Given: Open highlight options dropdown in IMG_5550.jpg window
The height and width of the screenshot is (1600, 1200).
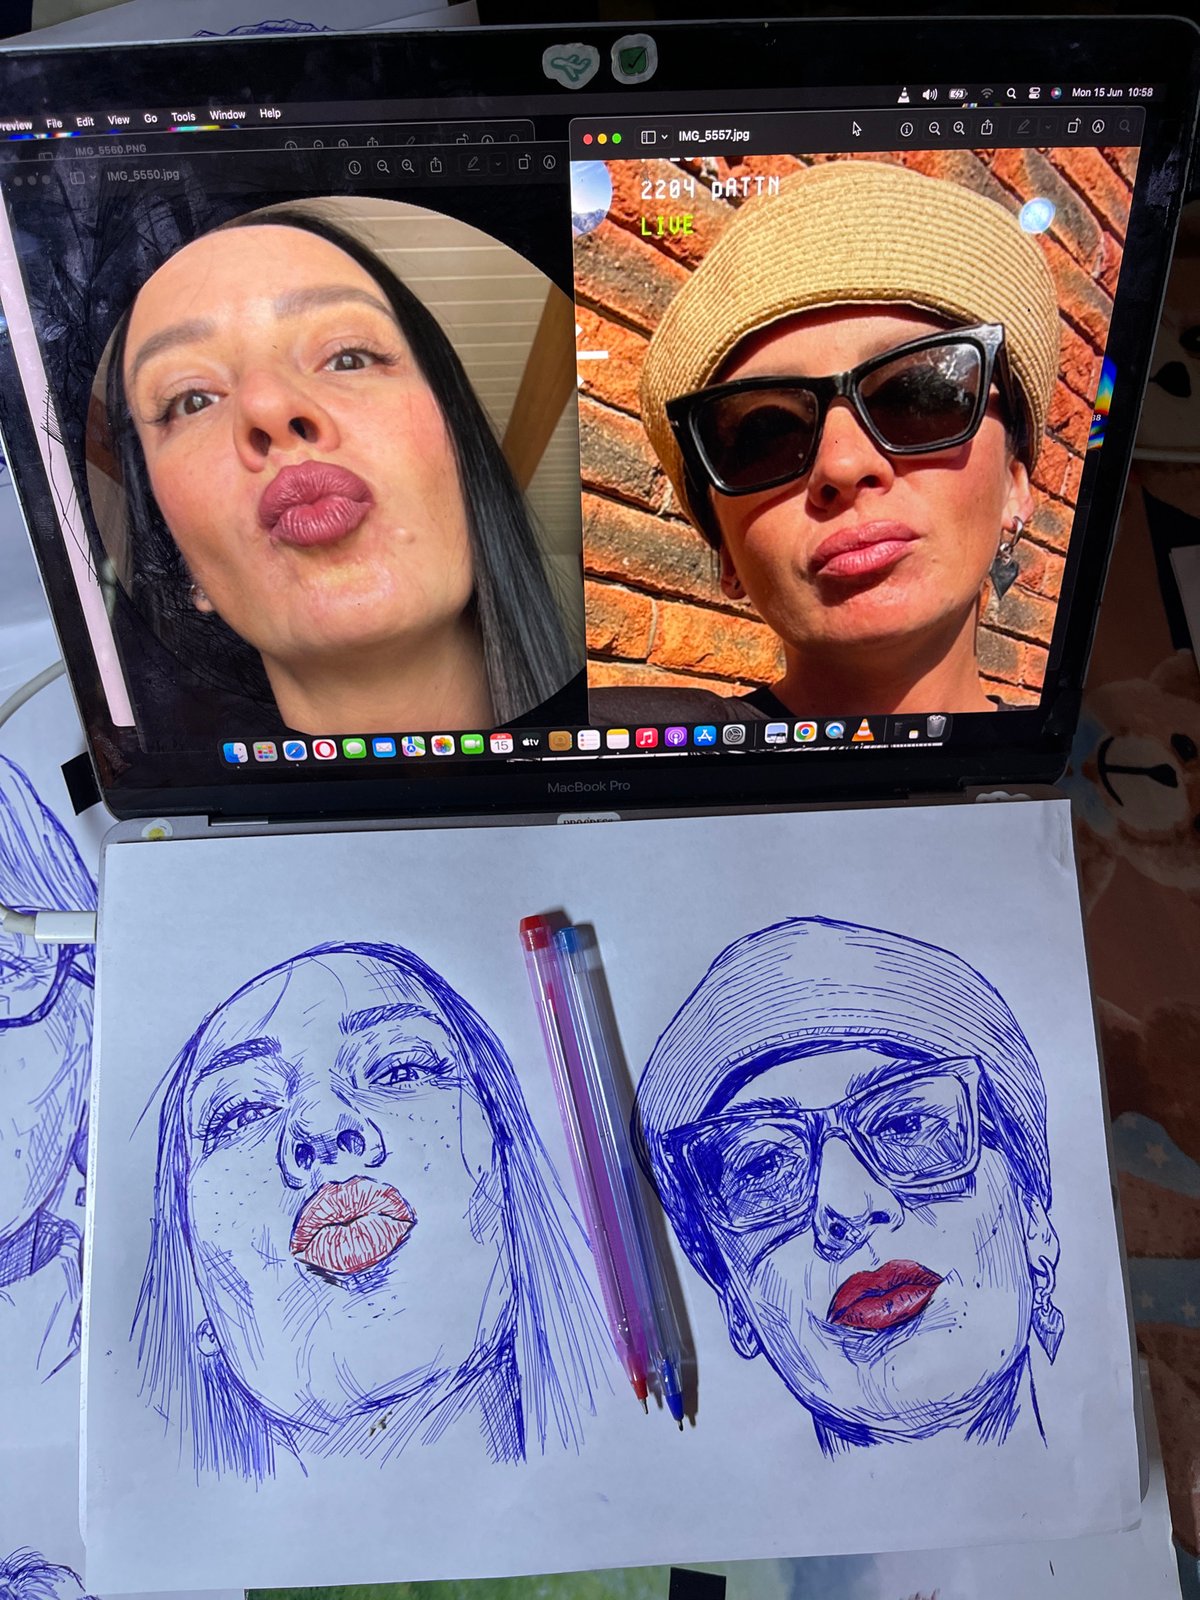Looking at the screenshot, I should point(497,163).
